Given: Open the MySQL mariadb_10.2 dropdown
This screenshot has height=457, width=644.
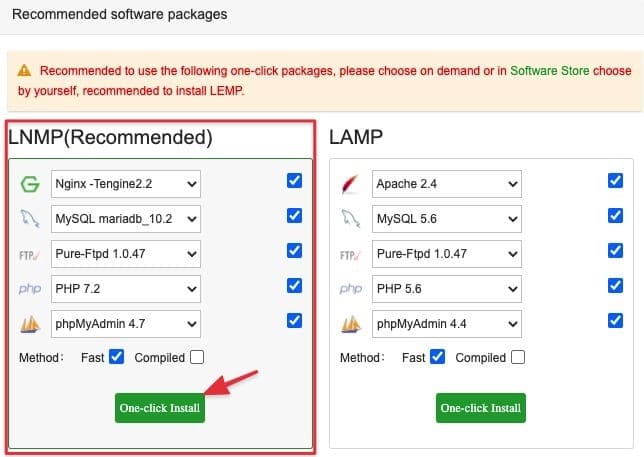Looking at the screenshot, I should pos(126,218).
